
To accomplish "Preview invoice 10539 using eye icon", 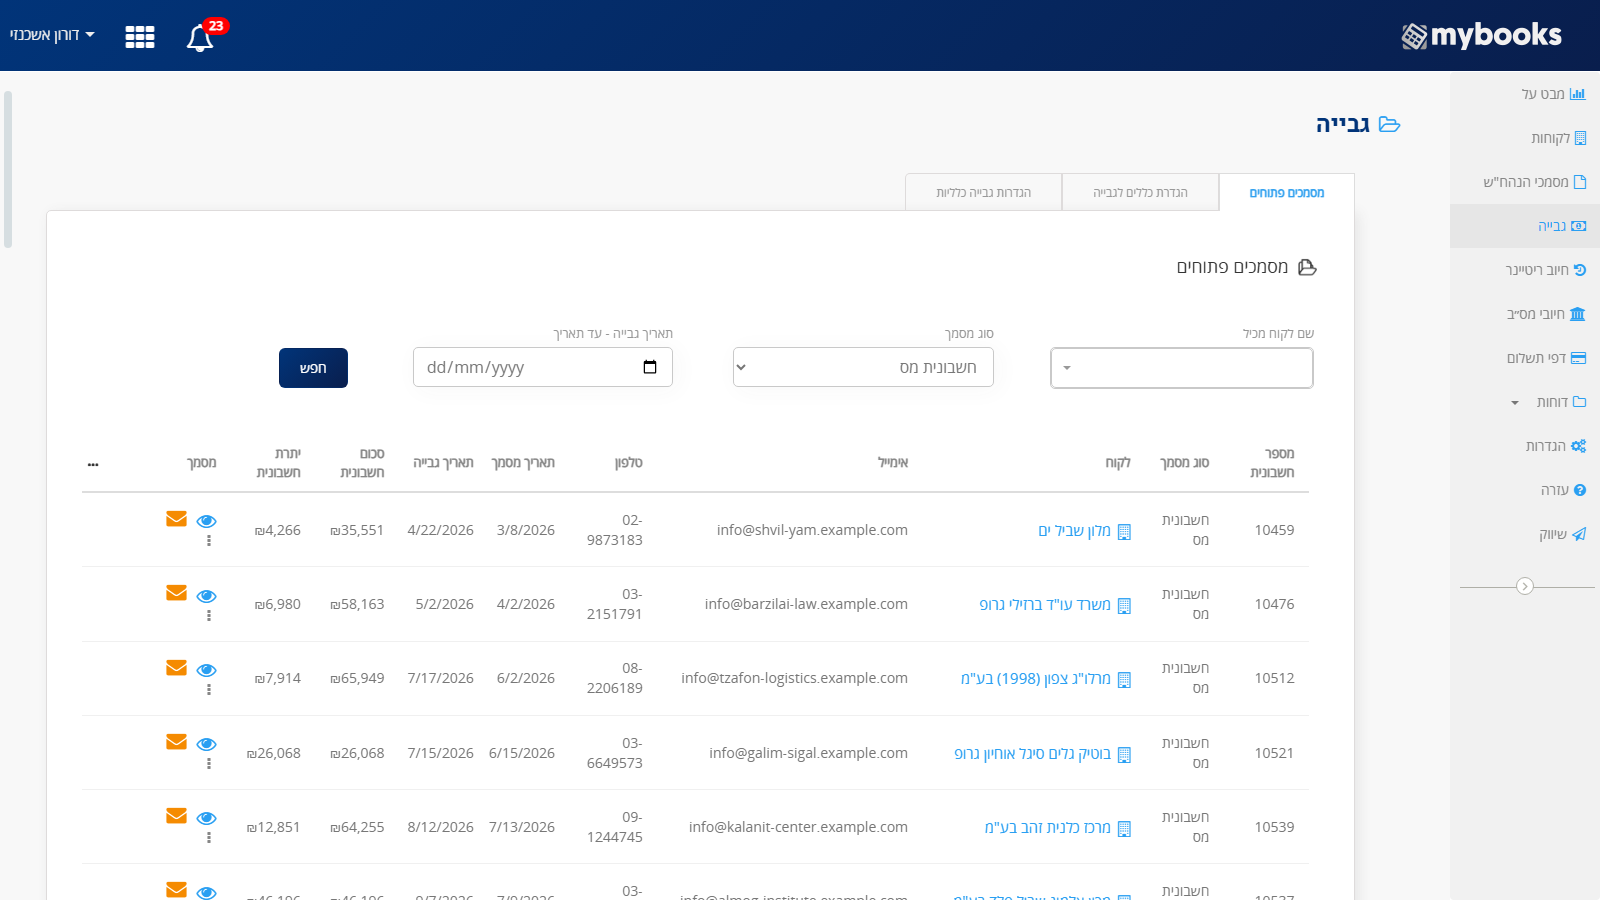I will pyautogui.click(x=207, y=818).
